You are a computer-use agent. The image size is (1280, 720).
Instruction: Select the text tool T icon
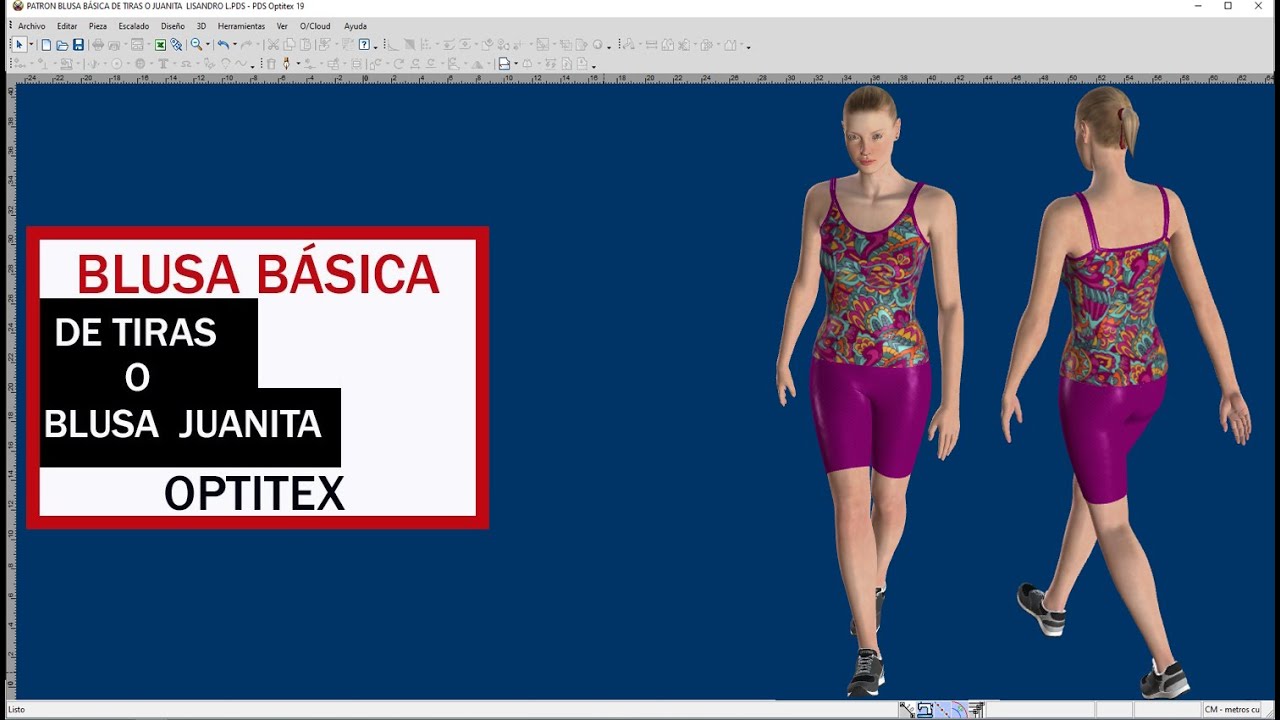pos(162,64)
